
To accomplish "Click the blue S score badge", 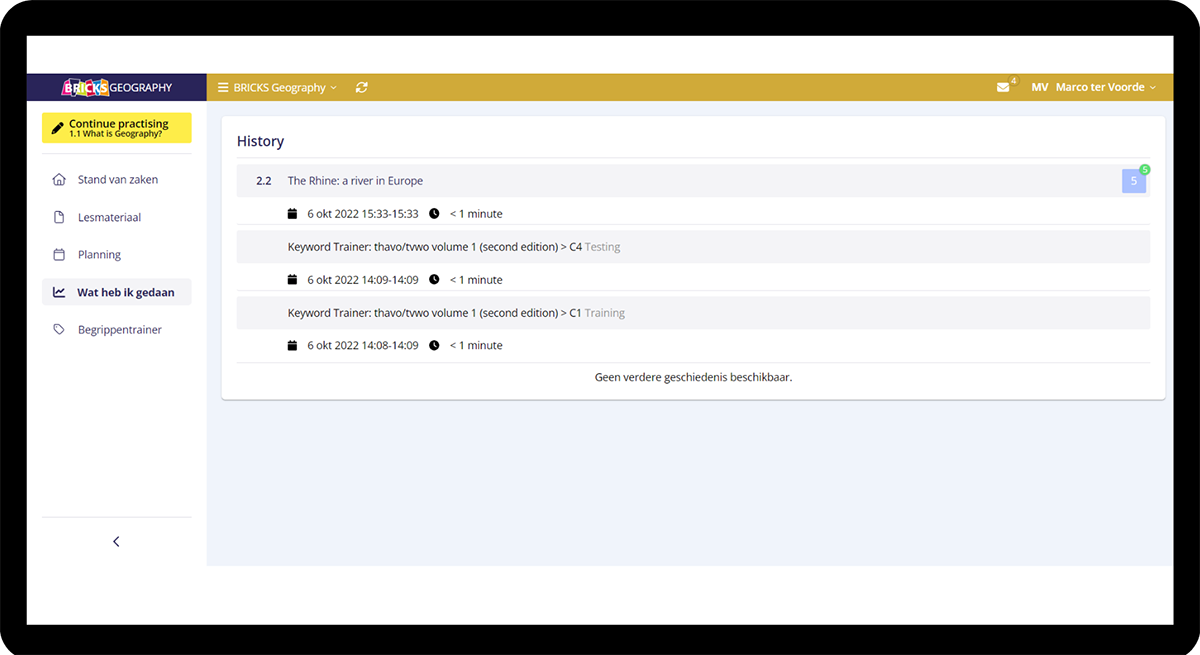I will tap(1133, 181).
